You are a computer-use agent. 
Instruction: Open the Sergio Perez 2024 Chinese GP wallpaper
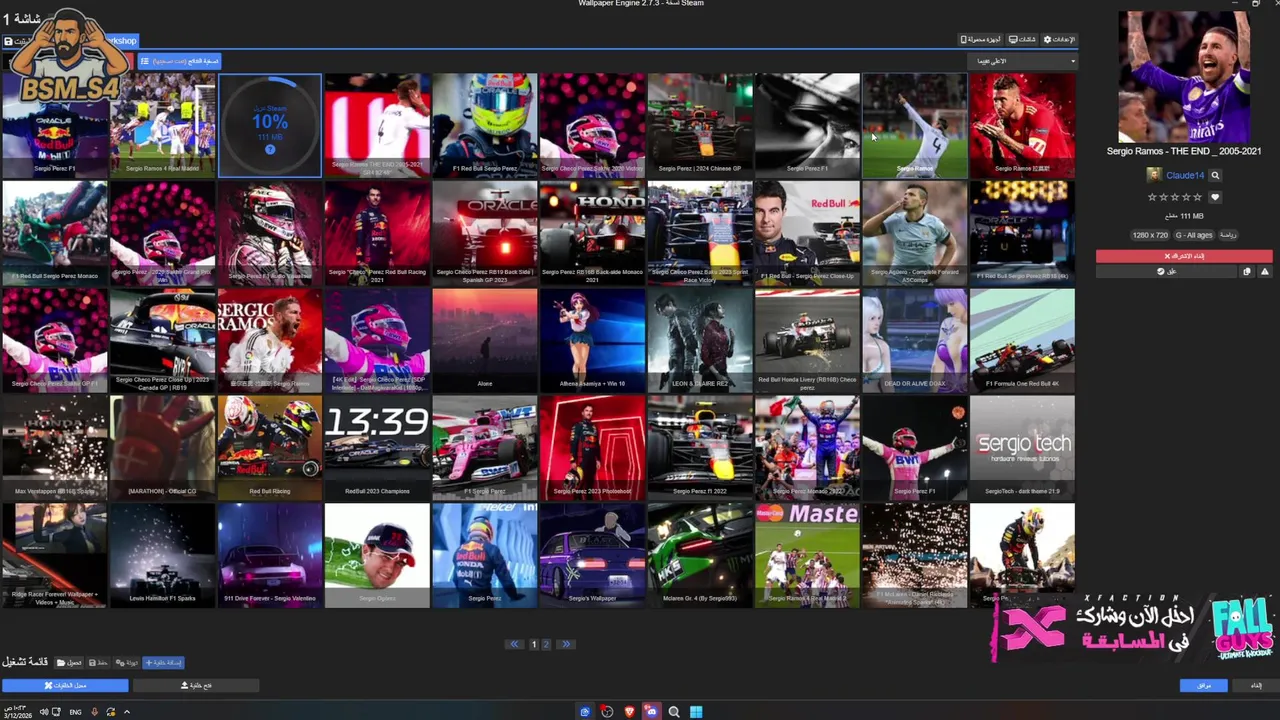coord(700,124)
